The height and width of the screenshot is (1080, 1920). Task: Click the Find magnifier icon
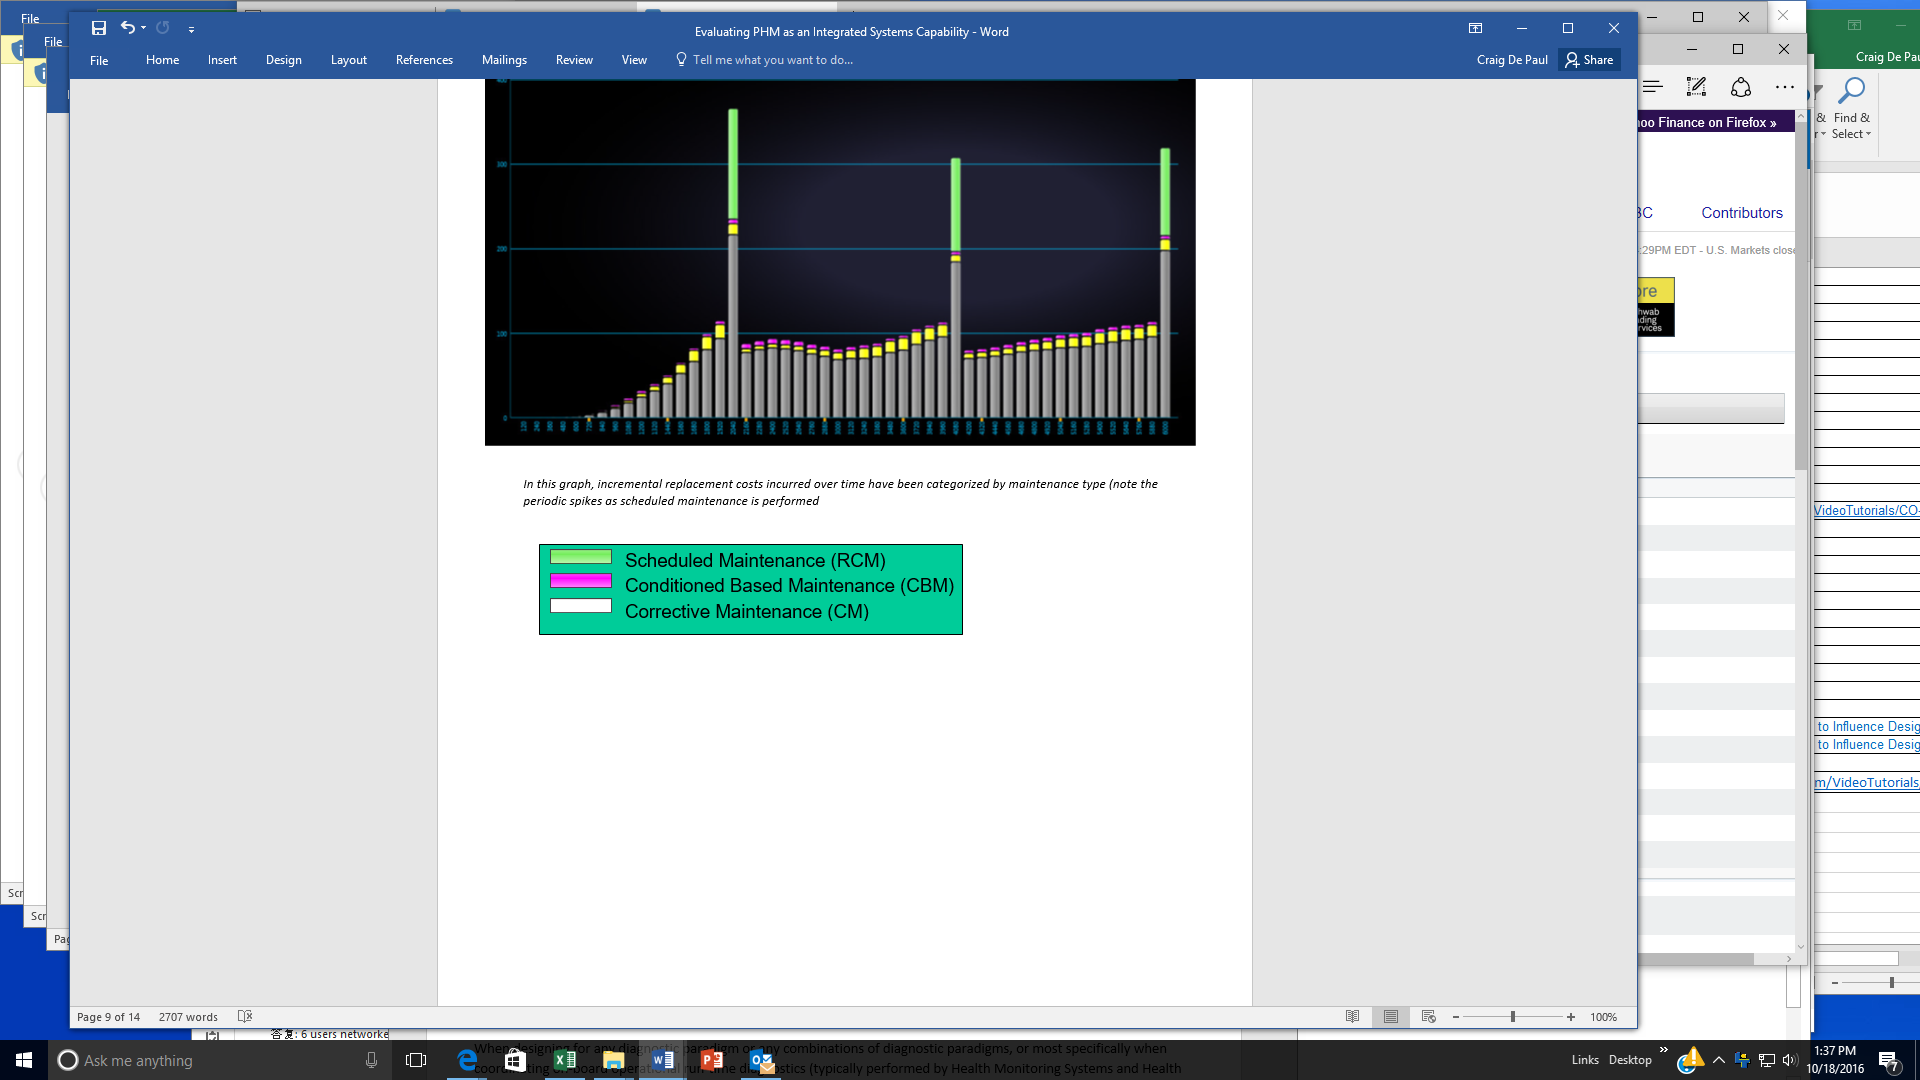(x=1851, y=91)
